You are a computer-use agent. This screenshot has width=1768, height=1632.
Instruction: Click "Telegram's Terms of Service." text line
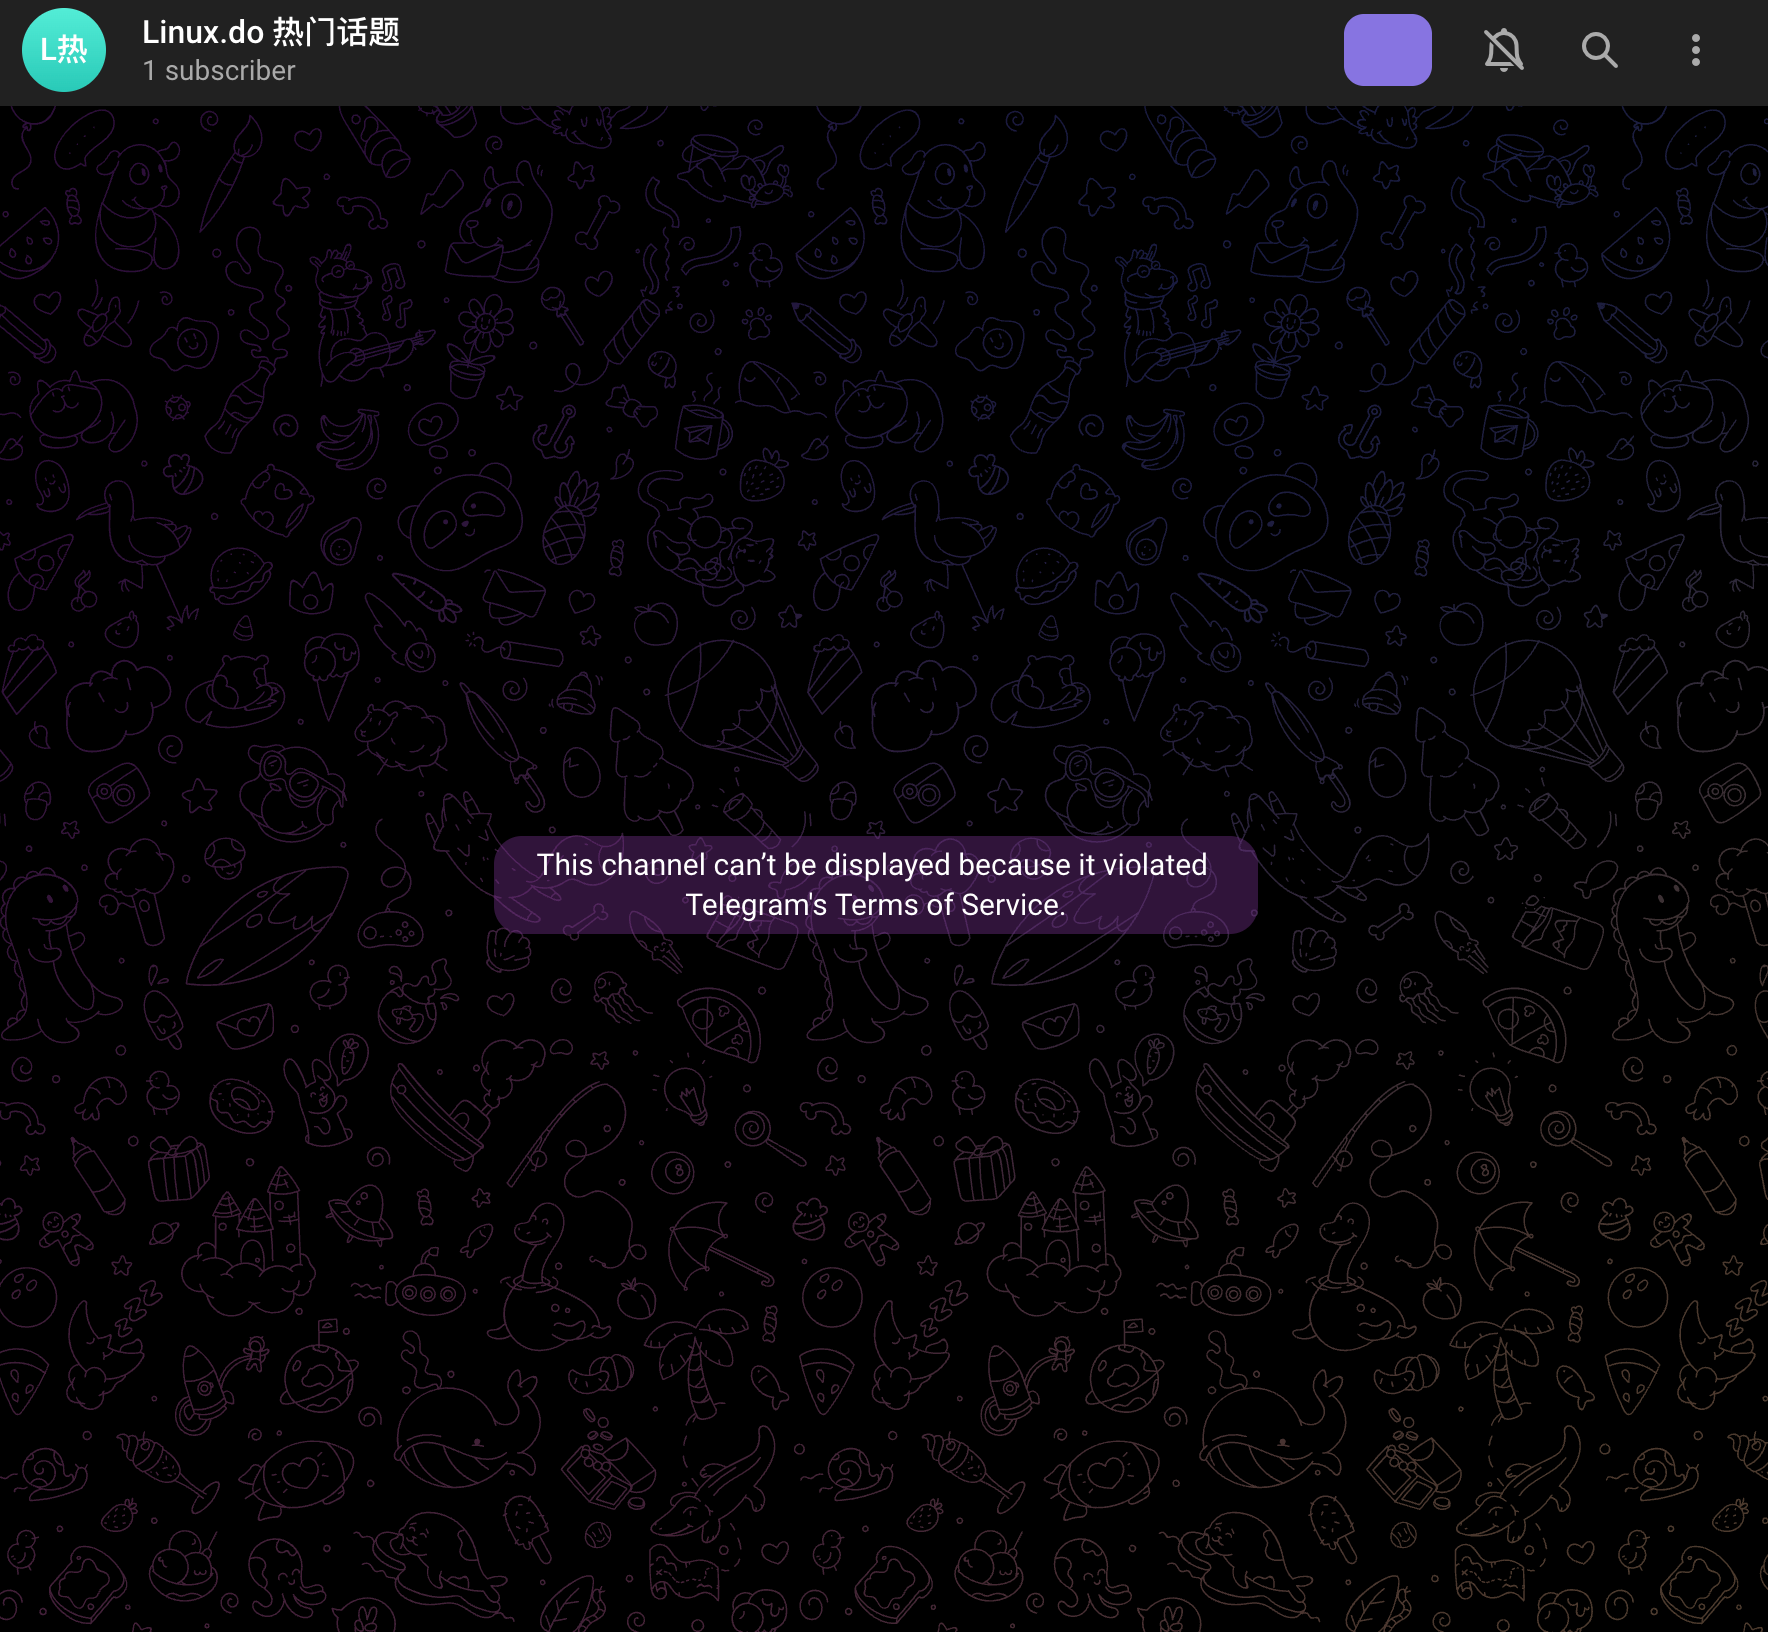[875, 905]
